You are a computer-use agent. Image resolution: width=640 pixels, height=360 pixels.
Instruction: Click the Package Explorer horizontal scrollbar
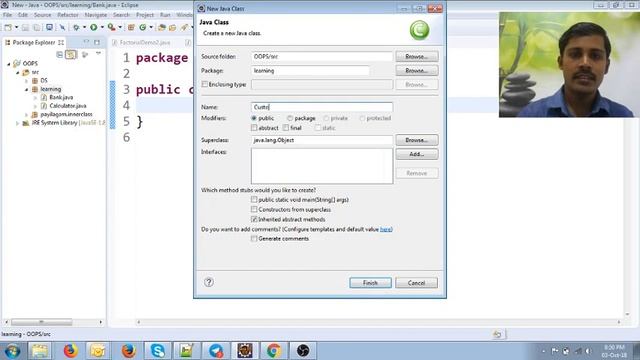[x=42, y=322]
